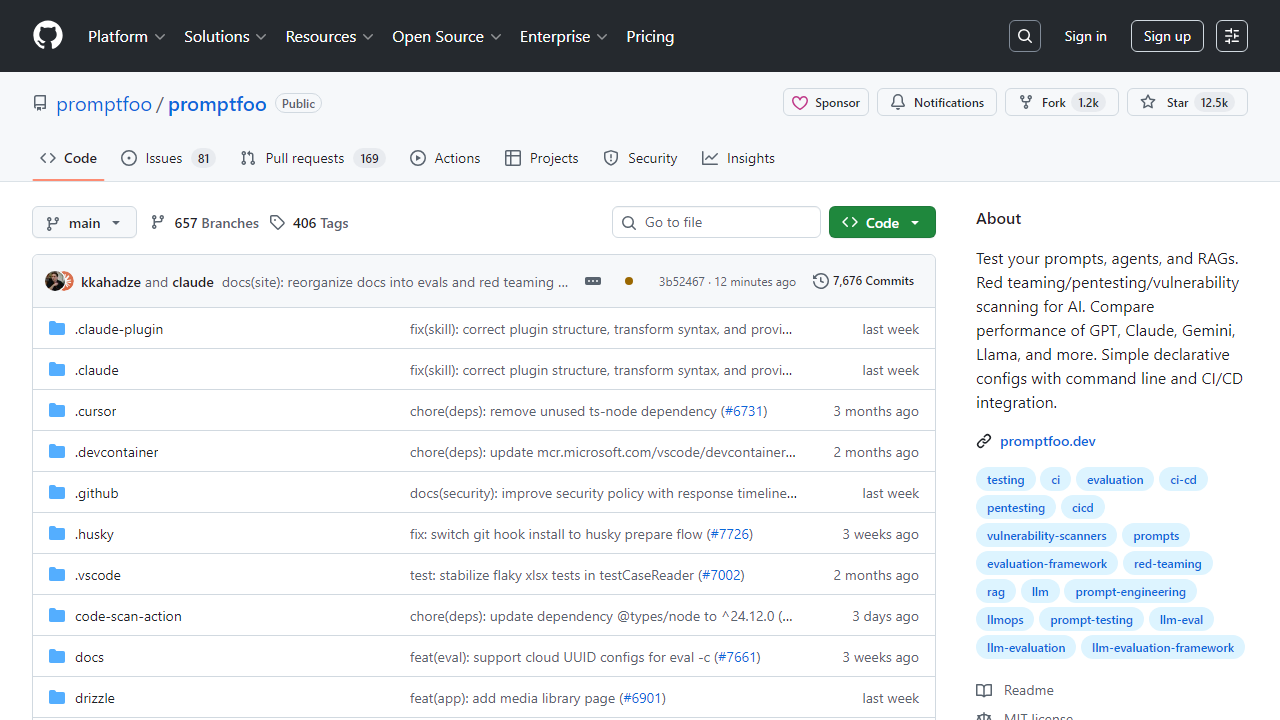Click the folder icon for code-scan-action
1280x720 pixels.
coord(57,616)
